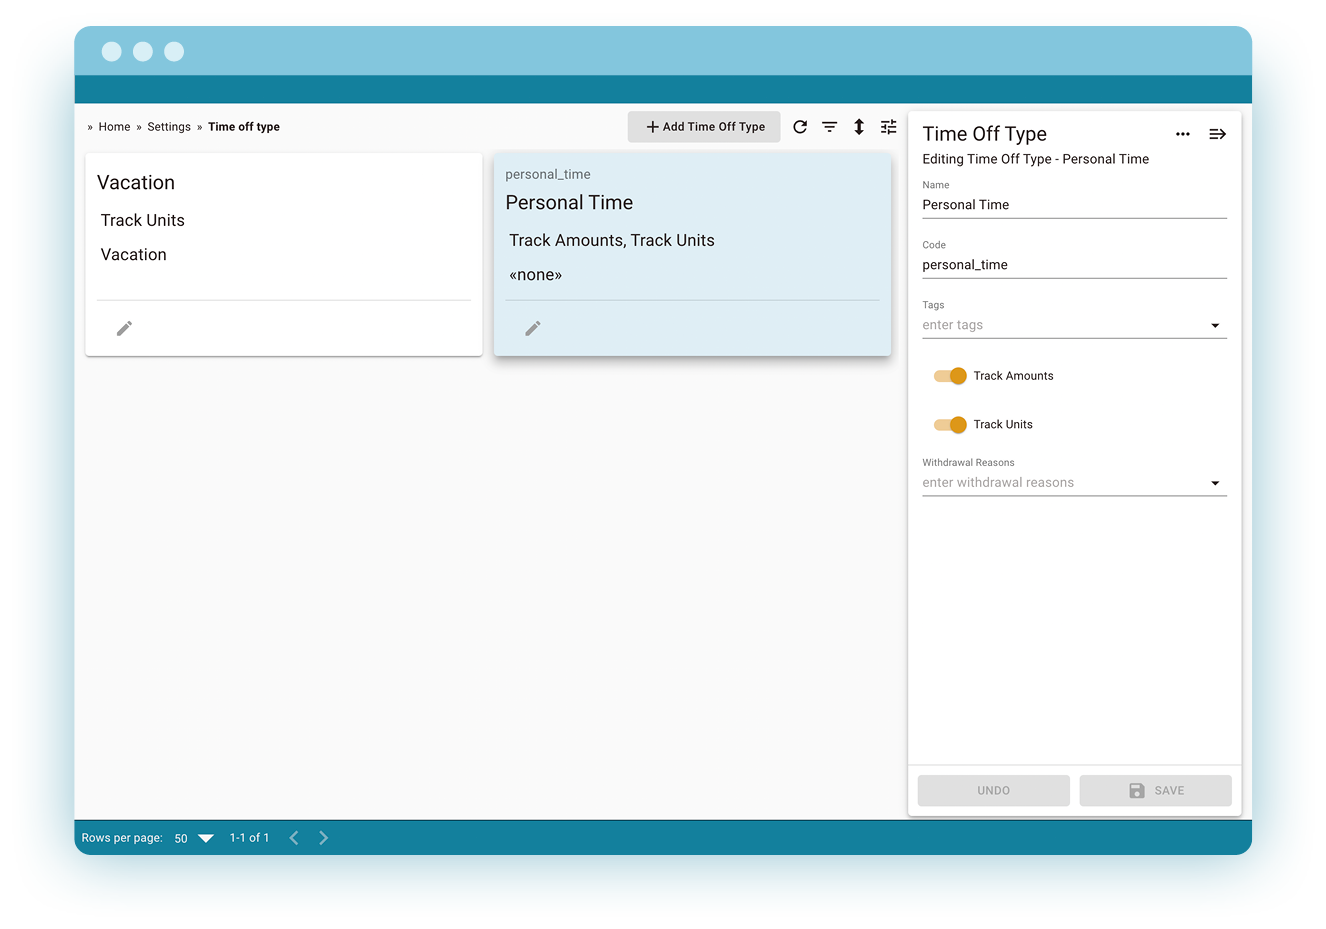Advance to next page with right chevron

[x=323, y=838]
